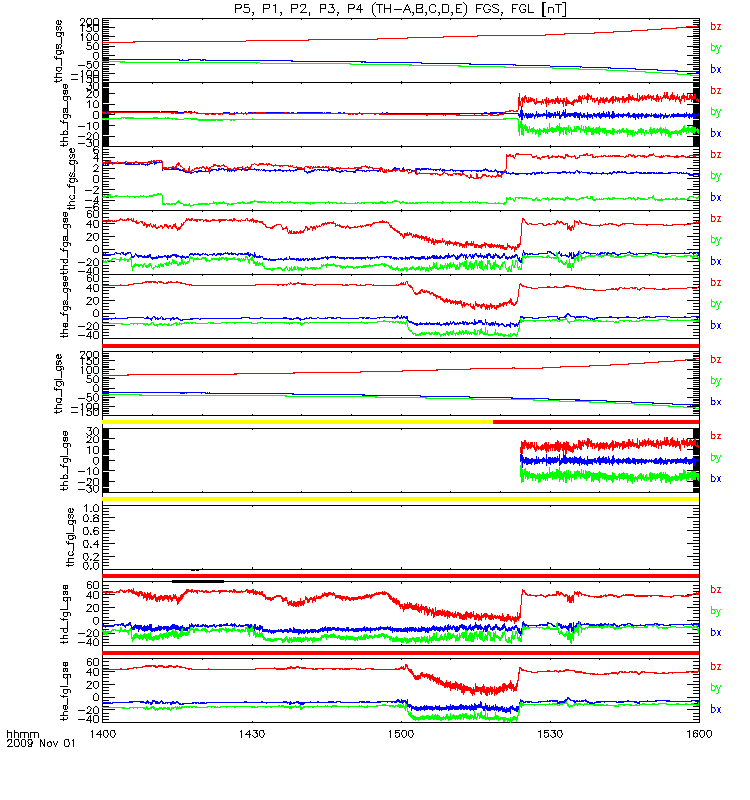Click the thd_fgl_gse y-axis label
Image resolution: width=750 pixels, height=800 pixels.
click(65, 614)
